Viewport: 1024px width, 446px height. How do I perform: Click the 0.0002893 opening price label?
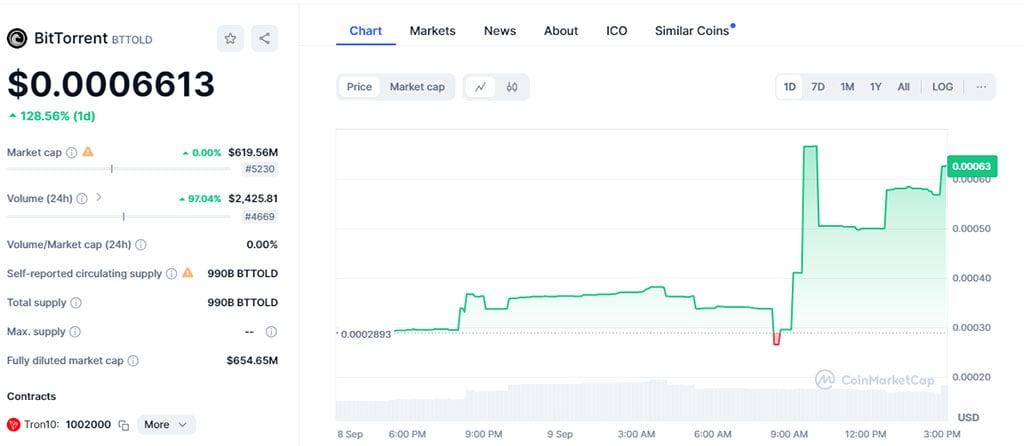pos(364,334)
